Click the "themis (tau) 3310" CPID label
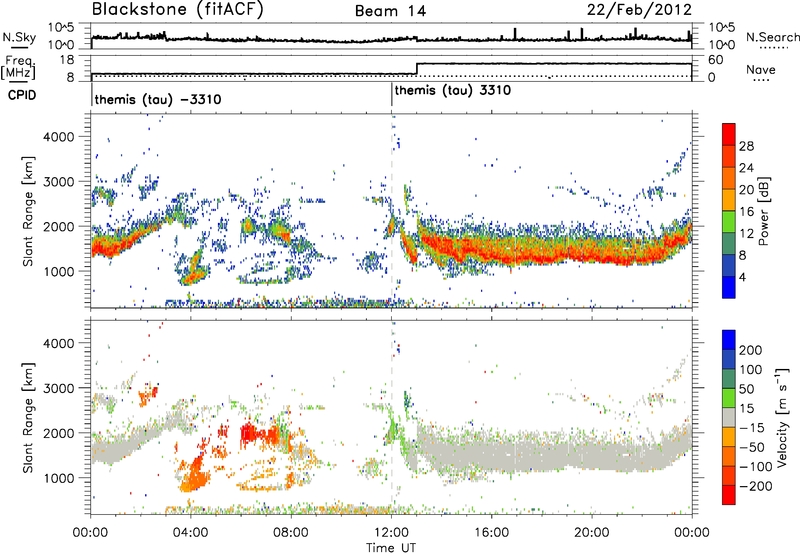 [x=453, y=91]
